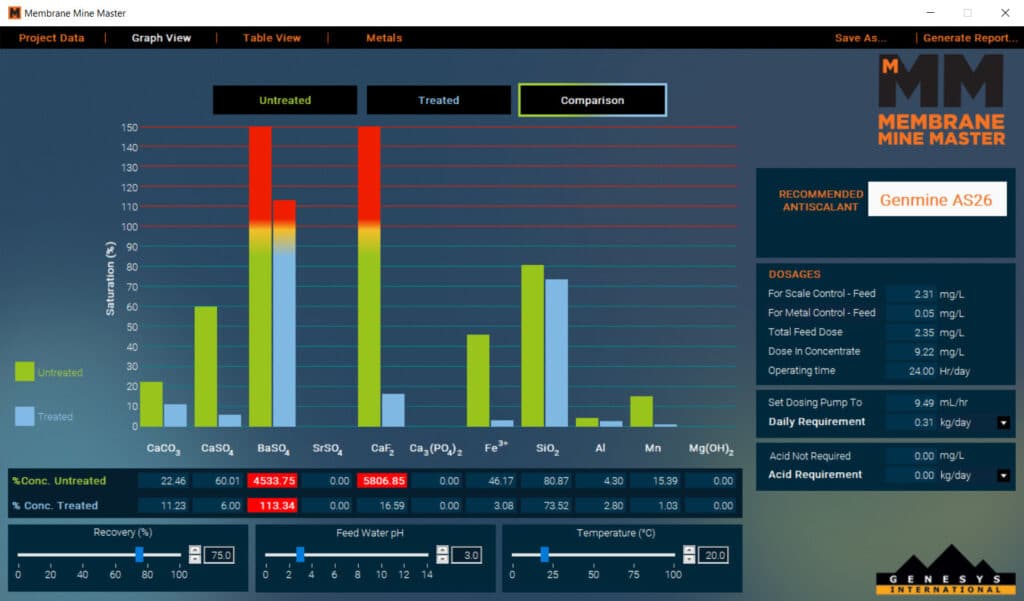Click the Mn untreated value 15.39
The image size is (1024, 601).
pyautogui.click(x=655, y=481)
